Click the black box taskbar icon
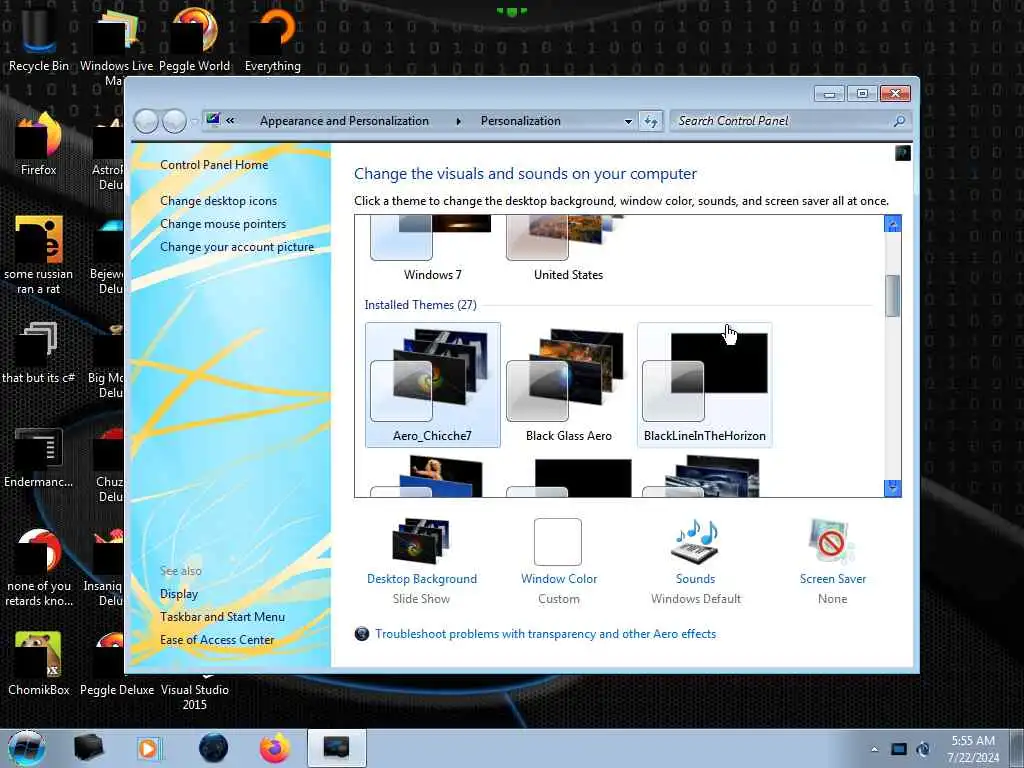1024x768 pixels. 88,748
